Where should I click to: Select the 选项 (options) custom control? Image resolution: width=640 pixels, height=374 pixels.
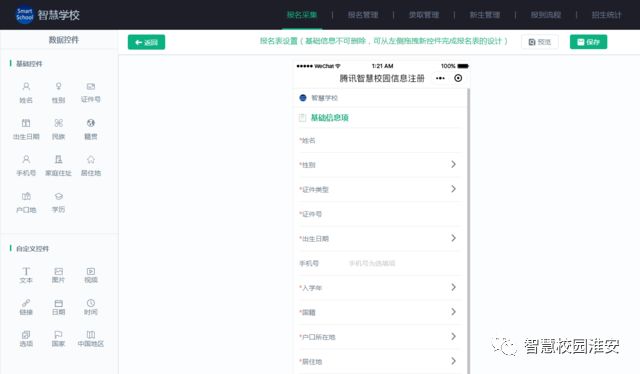[x=26, y=338]
